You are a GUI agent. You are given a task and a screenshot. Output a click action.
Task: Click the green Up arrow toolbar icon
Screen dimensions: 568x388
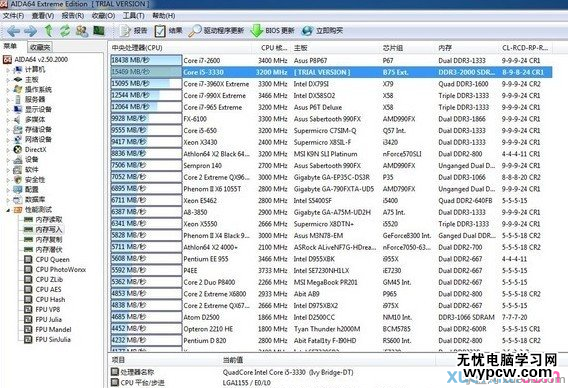(49, 31)
